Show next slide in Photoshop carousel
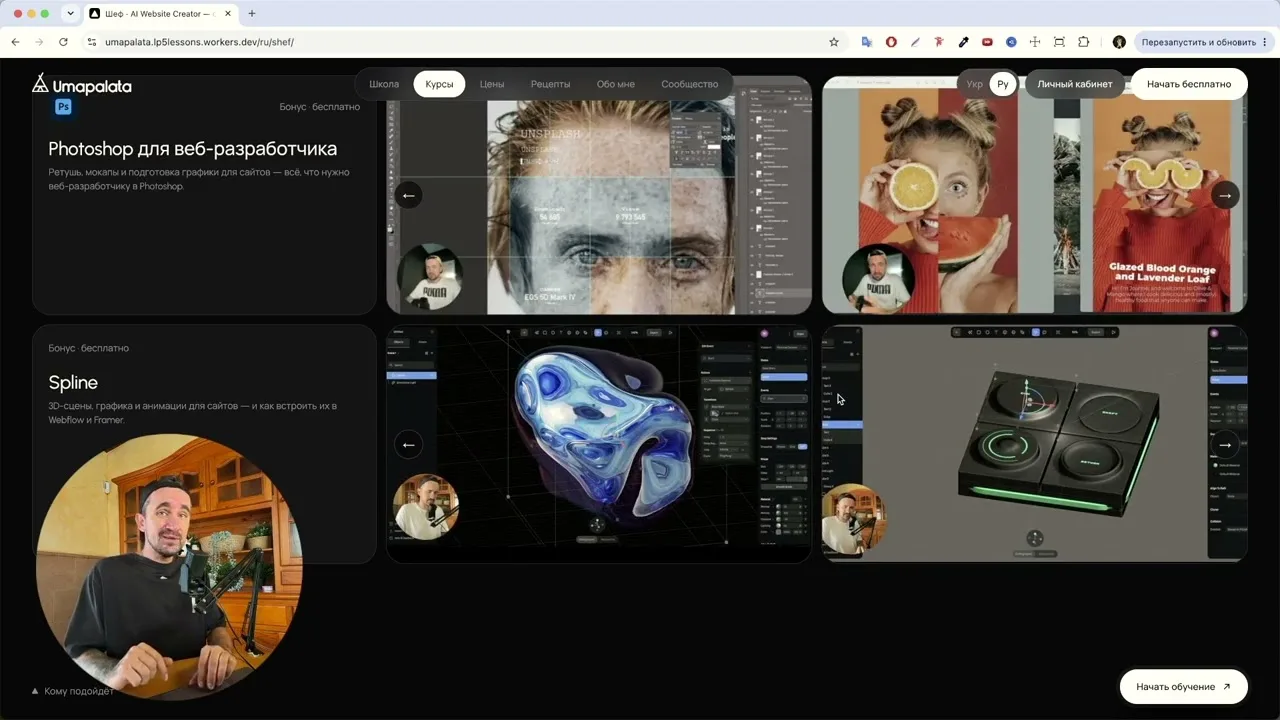Screen dimensions: 1280x720 (x=1225, y=195)
